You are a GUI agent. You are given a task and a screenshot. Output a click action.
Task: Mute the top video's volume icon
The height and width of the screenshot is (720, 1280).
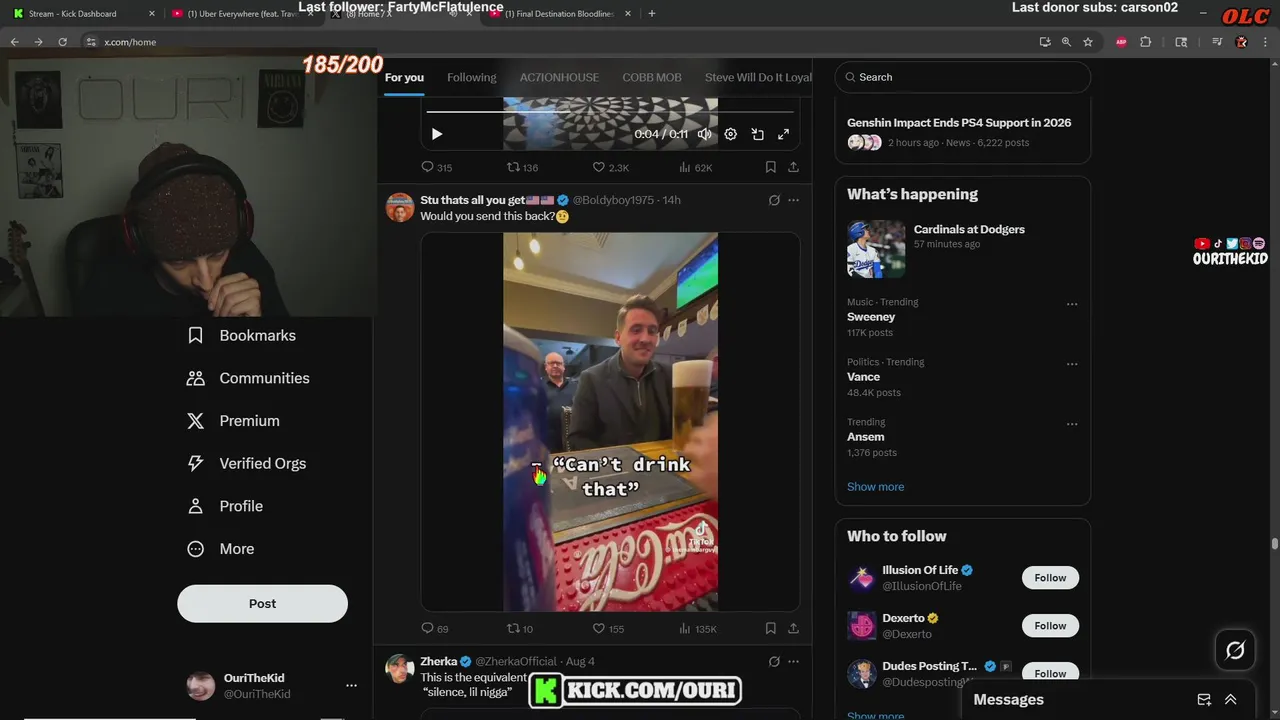point(705,134)
